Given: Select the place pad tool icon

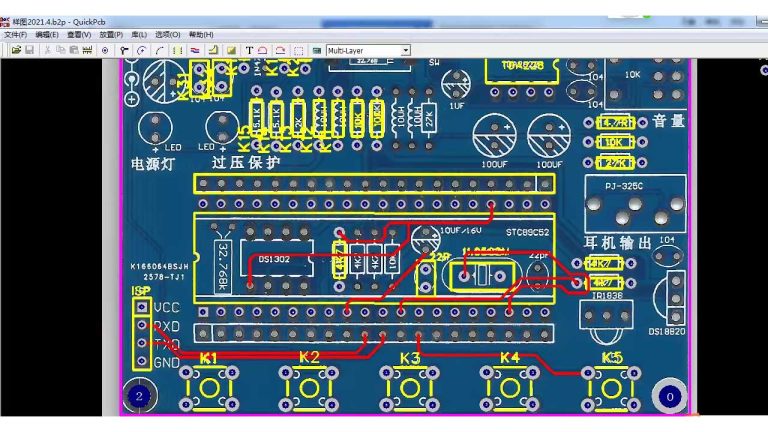Looking at the screenshot, I should [x=105, y=50].
